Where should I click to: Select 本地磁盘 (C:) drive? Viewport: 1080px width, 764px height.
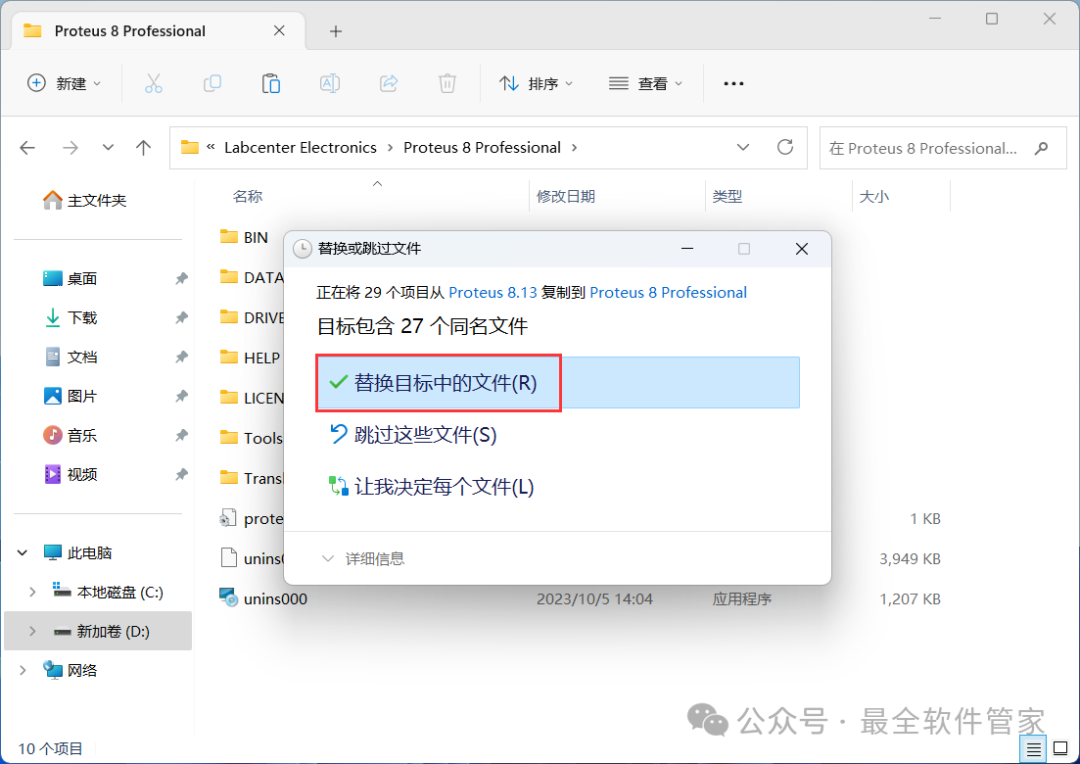(108, 592)
